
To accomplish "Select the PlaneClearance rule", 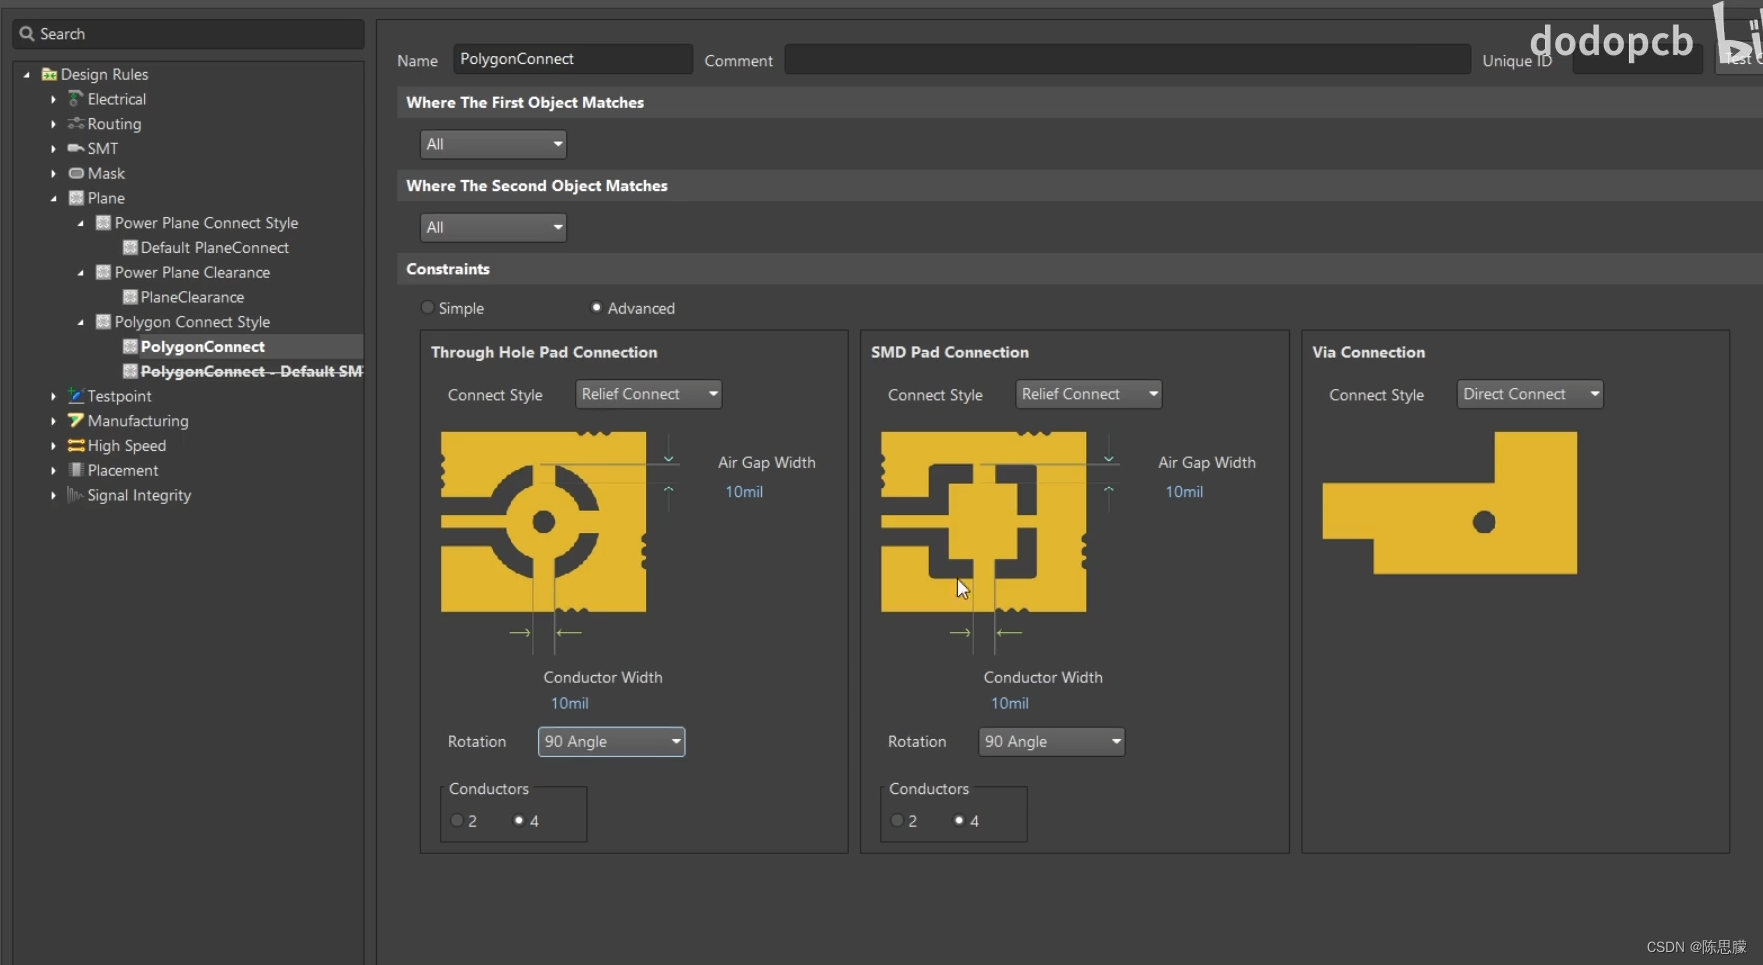I will tap(192, 297).
